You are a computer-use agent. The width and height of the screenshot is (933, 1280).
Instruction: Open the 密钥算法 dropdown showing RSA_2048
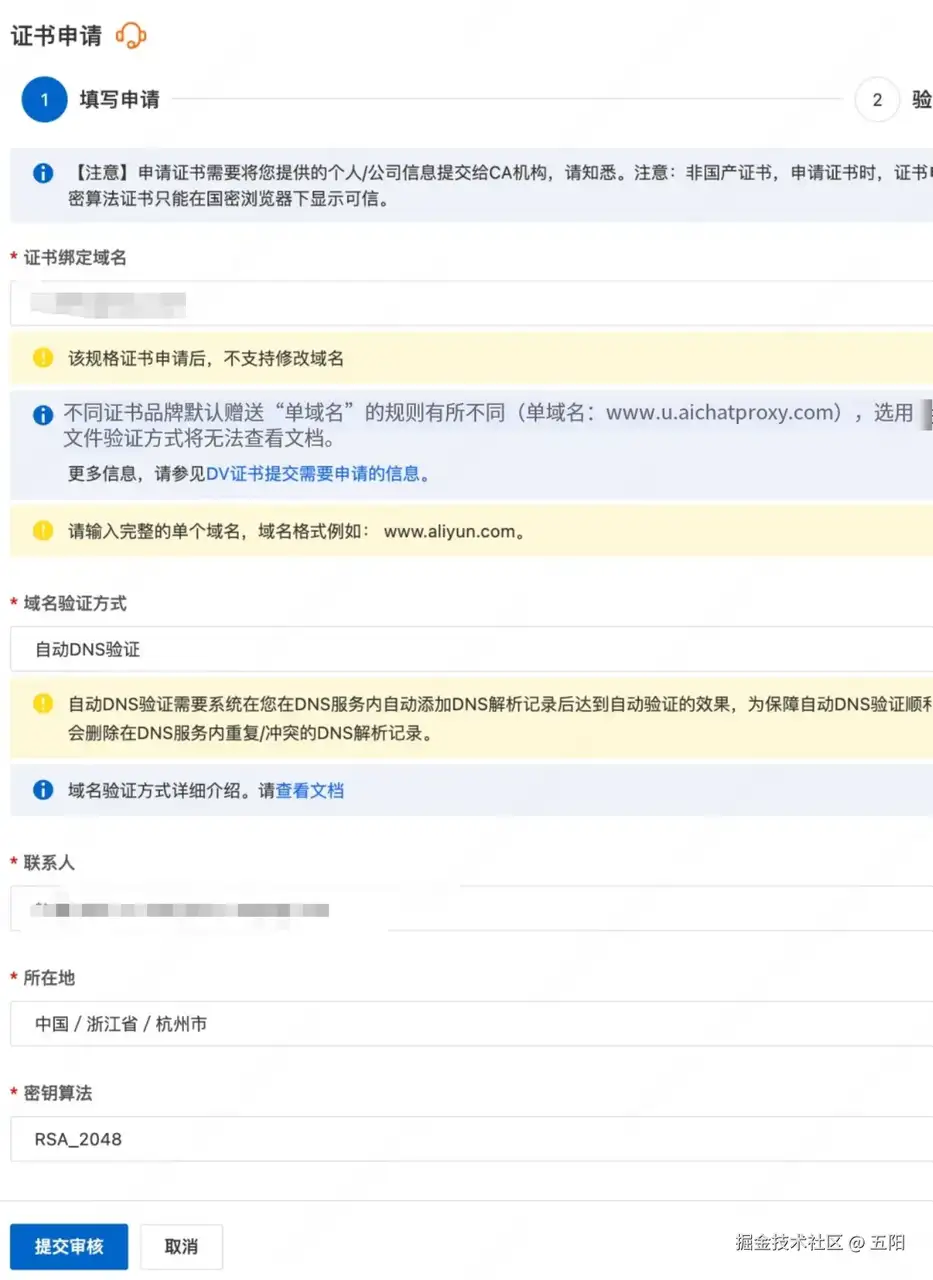(x=471, y=1139)
